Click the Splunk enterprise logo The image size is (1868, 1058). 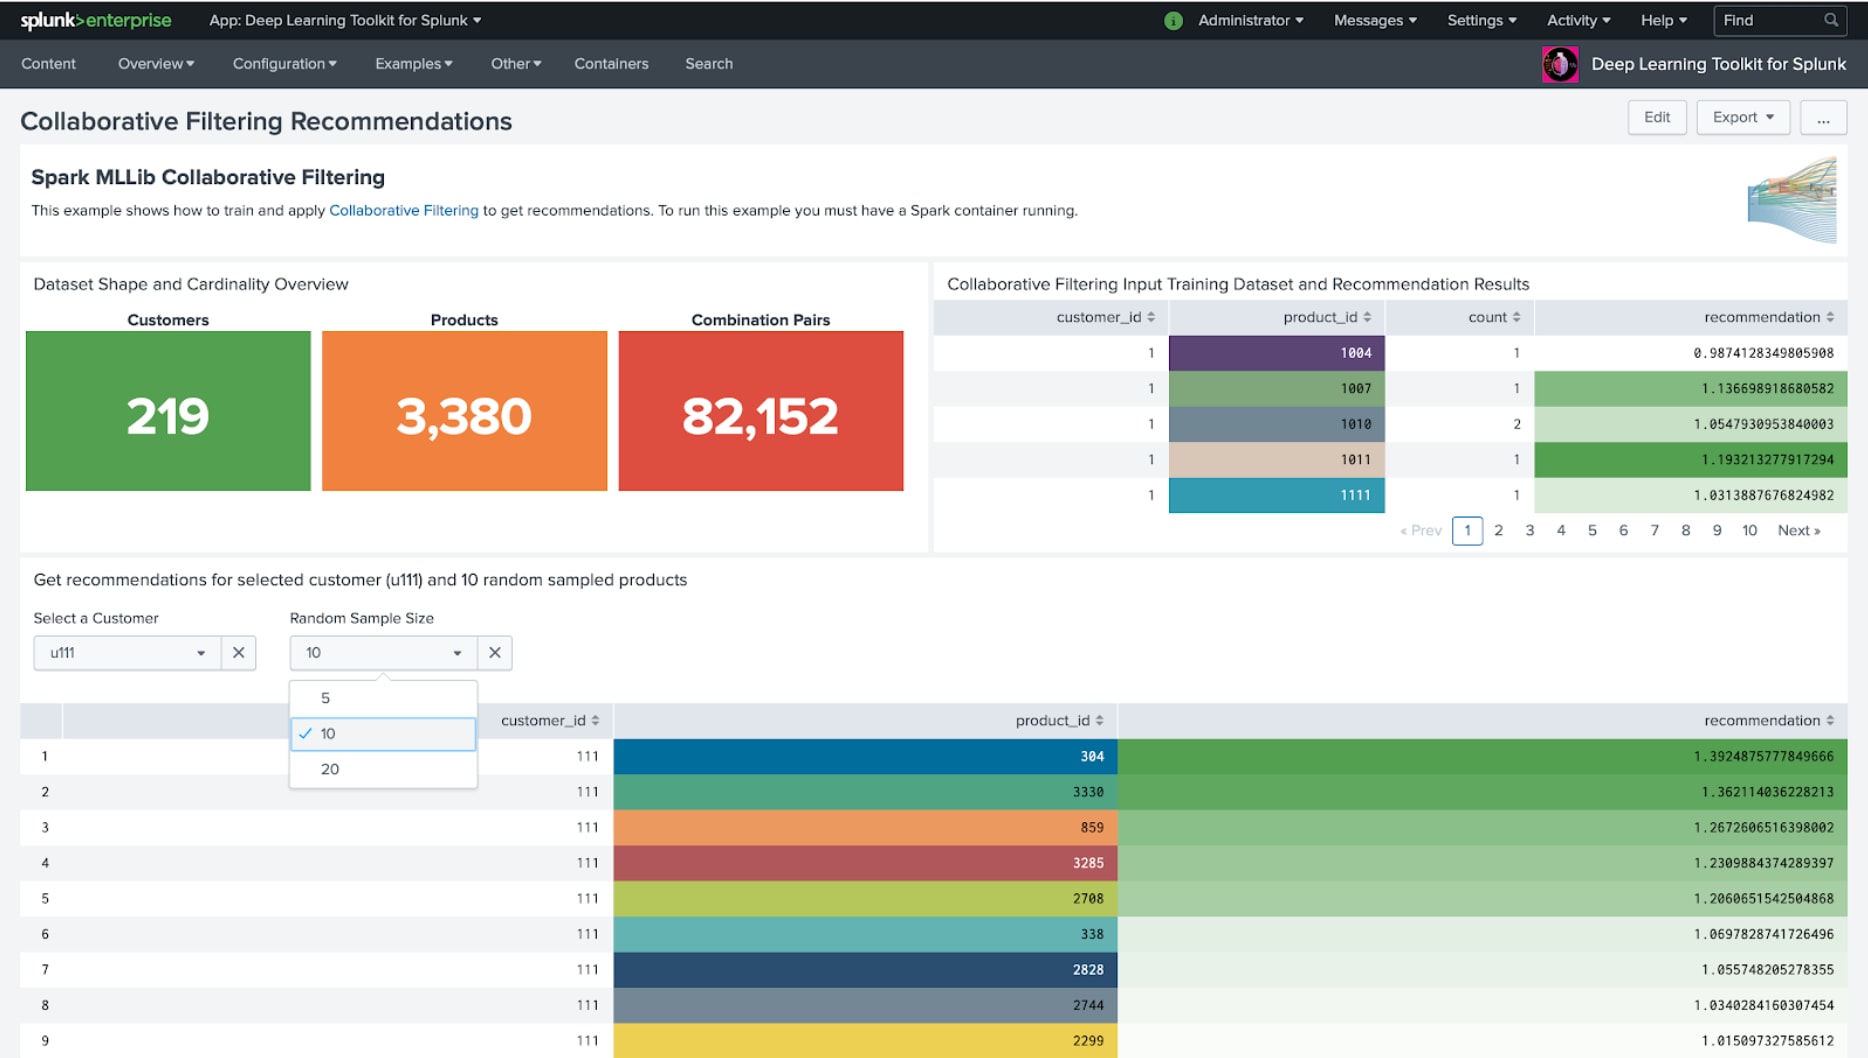tap(96, 20)
